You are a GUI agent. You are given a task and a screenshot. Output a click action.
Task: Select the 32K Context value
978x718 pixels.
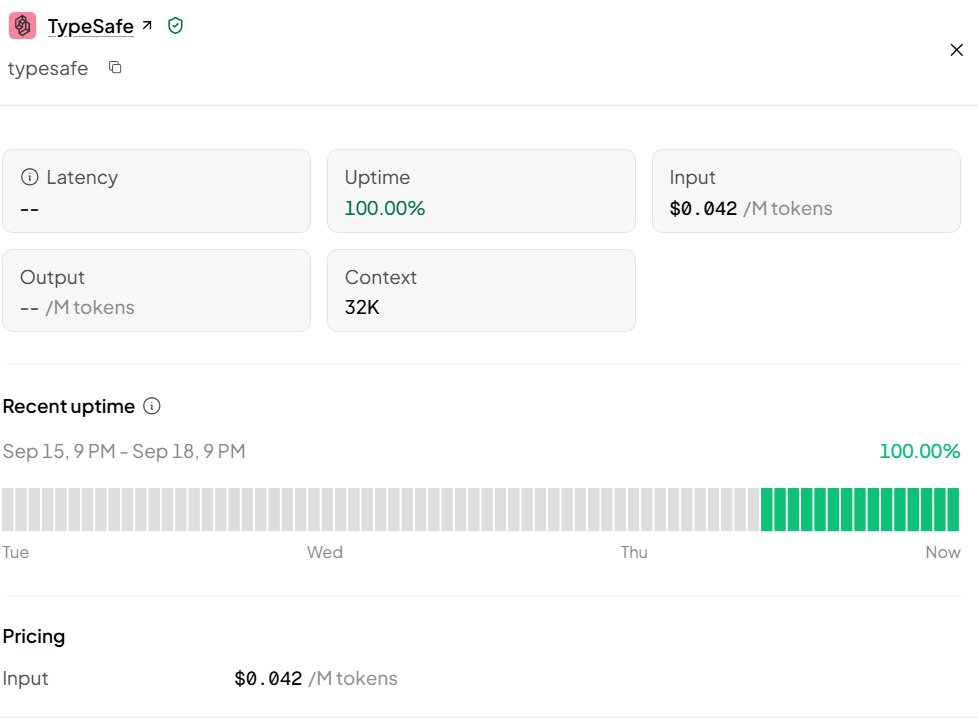pos(362,307)
